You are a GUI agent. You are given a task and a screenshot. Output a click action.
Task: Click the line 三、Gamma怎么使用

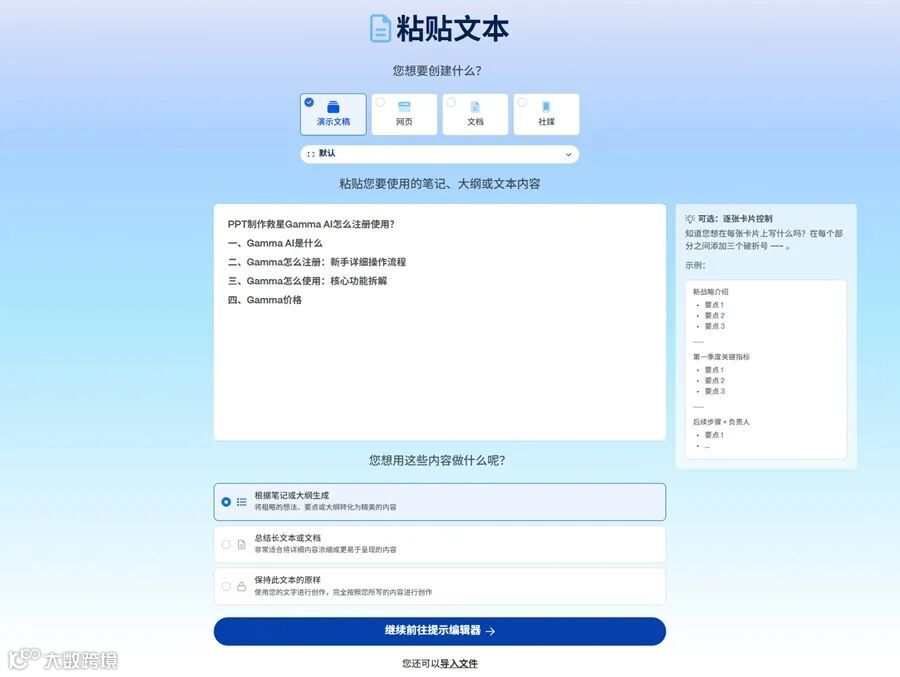coord(308,281)
